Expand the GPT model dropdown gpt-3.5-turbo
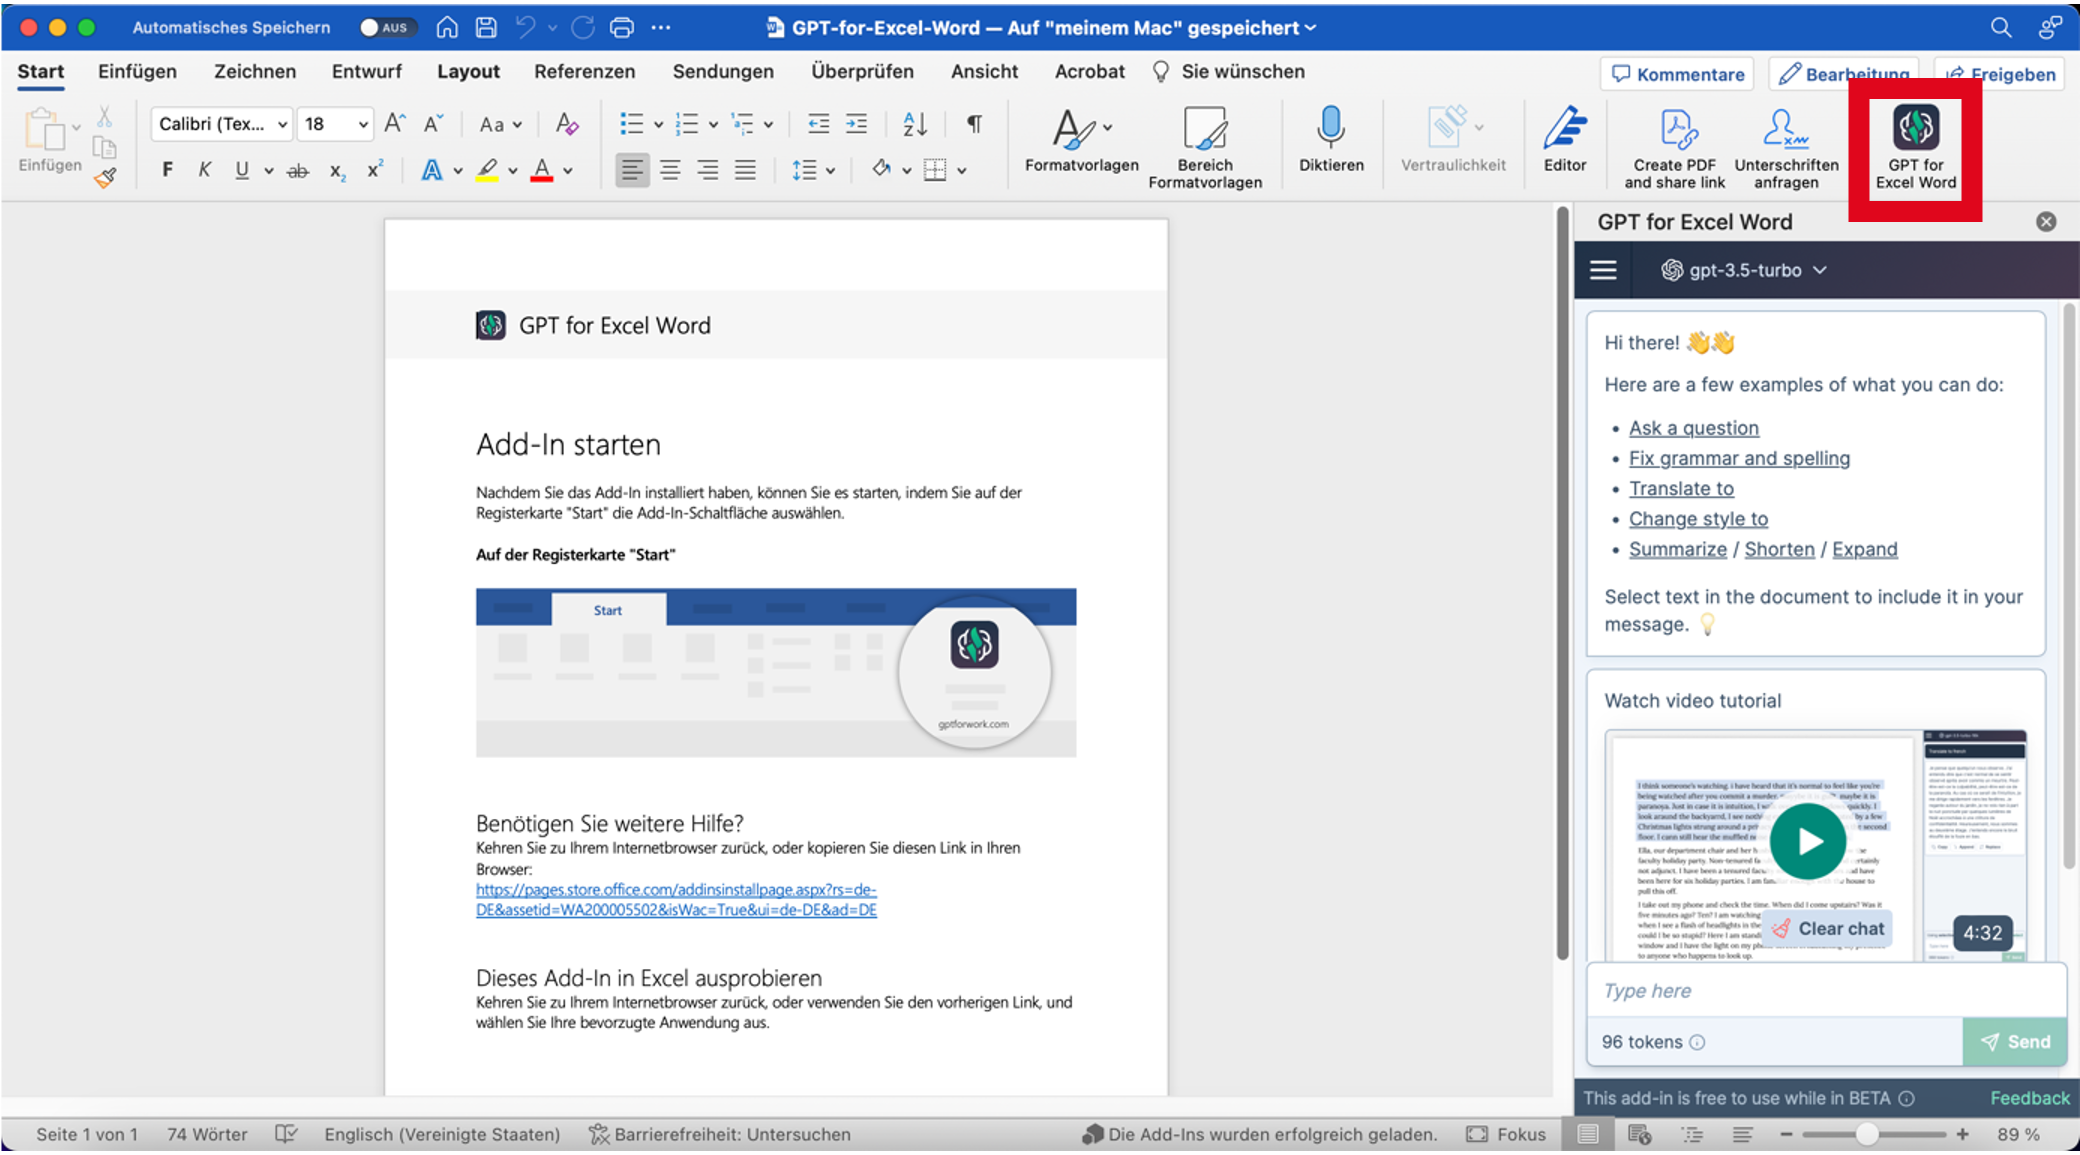 coord(1742,269)
